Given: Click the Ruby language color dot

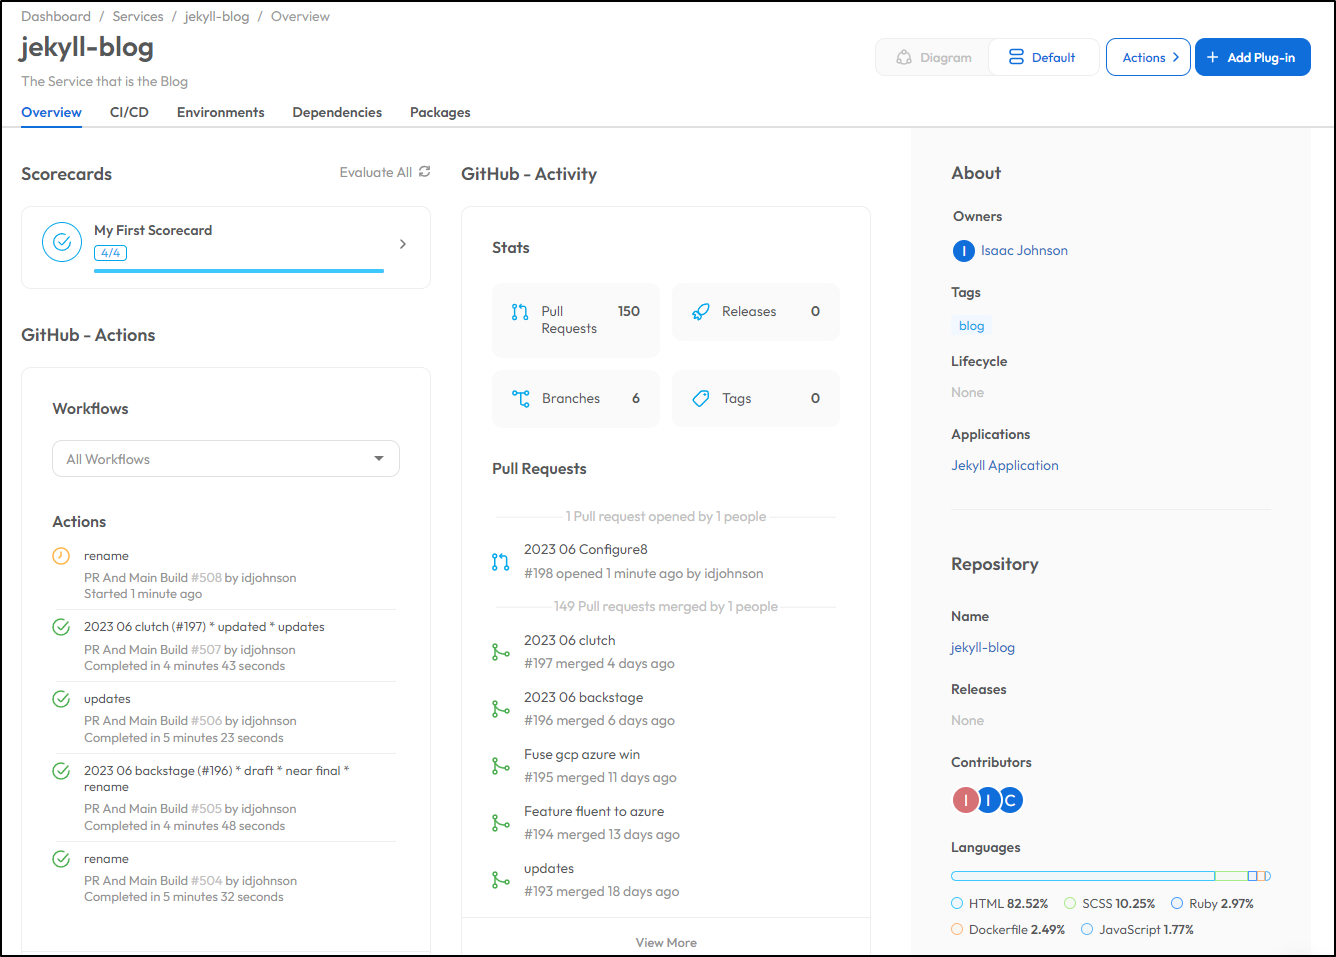Looking at the screenshot, I should pyautogui.click(x=1177, y=904).
